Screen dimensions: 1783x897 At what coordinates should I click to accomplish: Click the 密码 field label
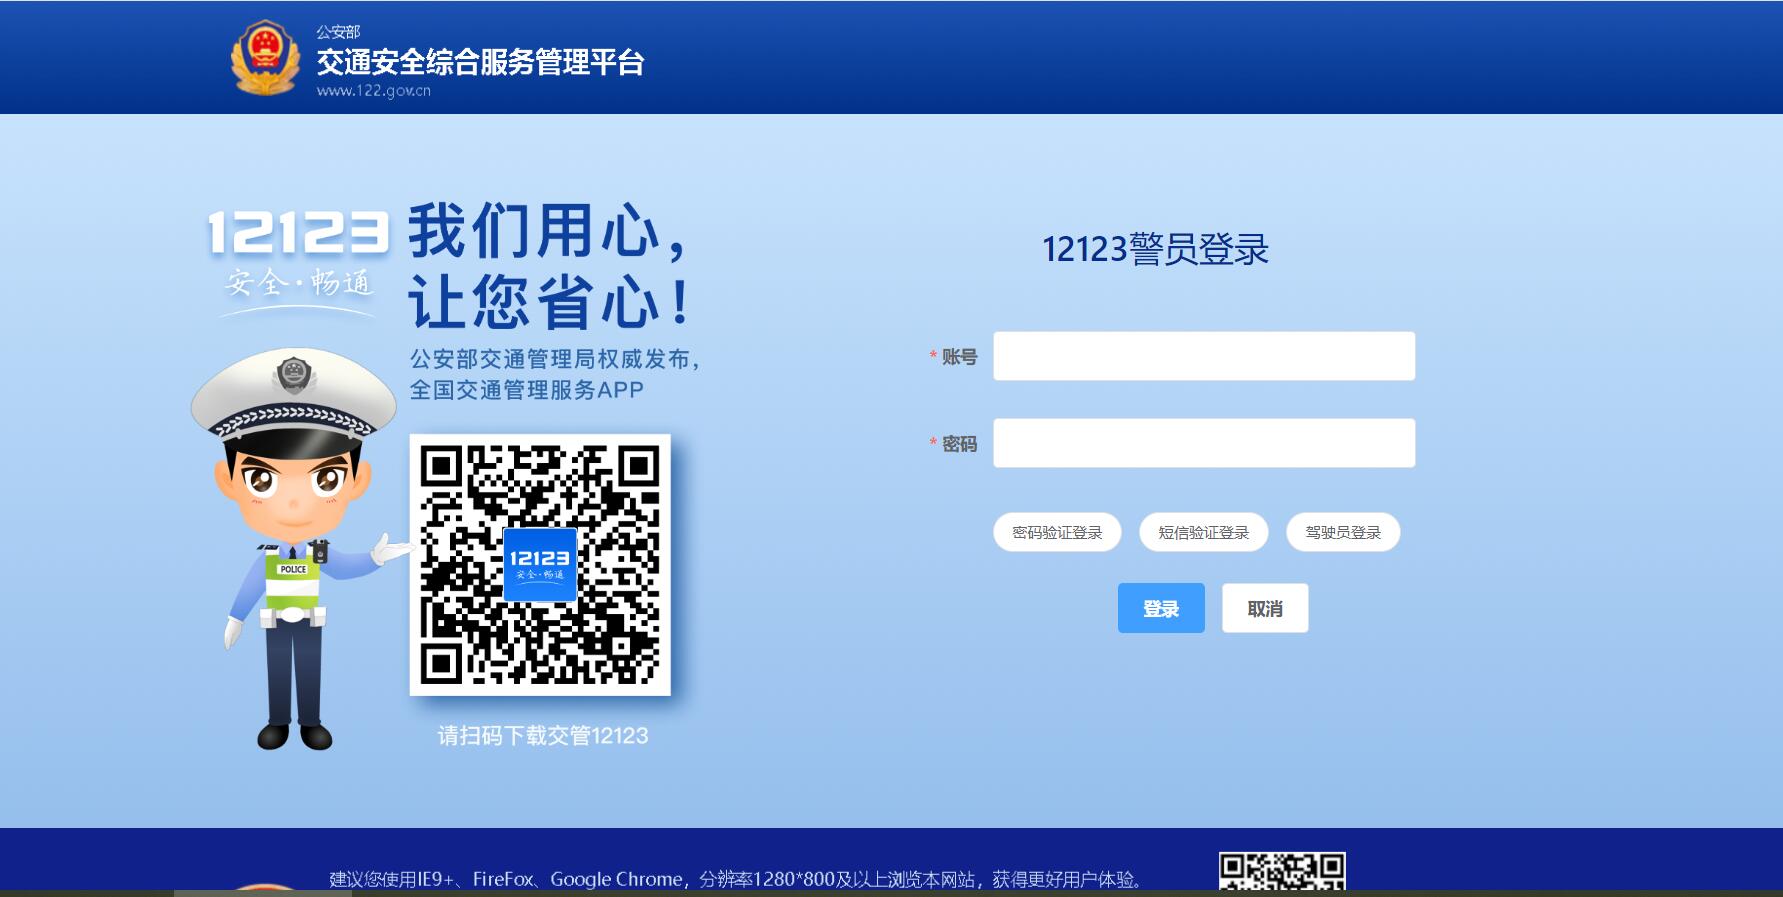pos(959,444)
